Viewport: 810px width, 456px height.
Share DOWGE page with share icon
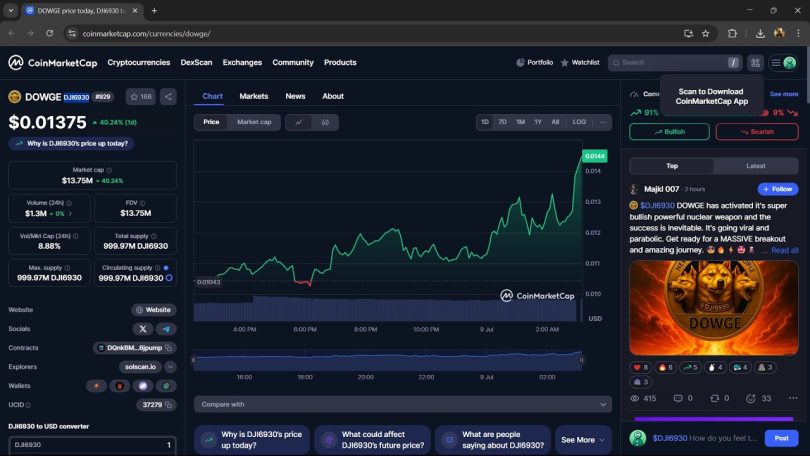point(168,97)
